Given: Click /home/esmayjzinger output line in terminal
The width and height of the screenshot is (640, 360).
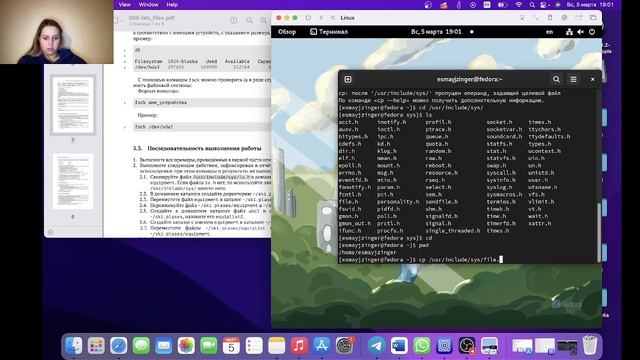Looking at the screenshot, I should (367, 252).
